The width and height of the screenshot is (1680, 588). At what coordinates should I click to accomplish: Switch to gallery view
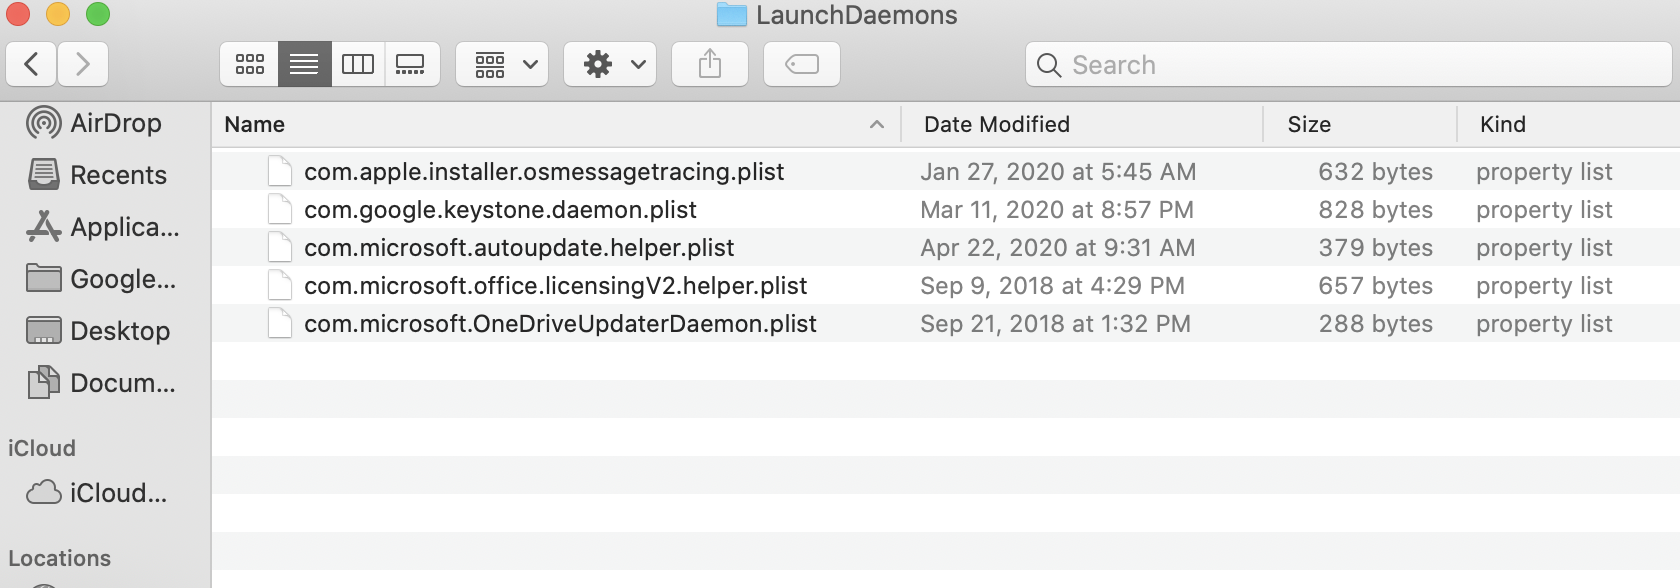click(x=411, y=65)
